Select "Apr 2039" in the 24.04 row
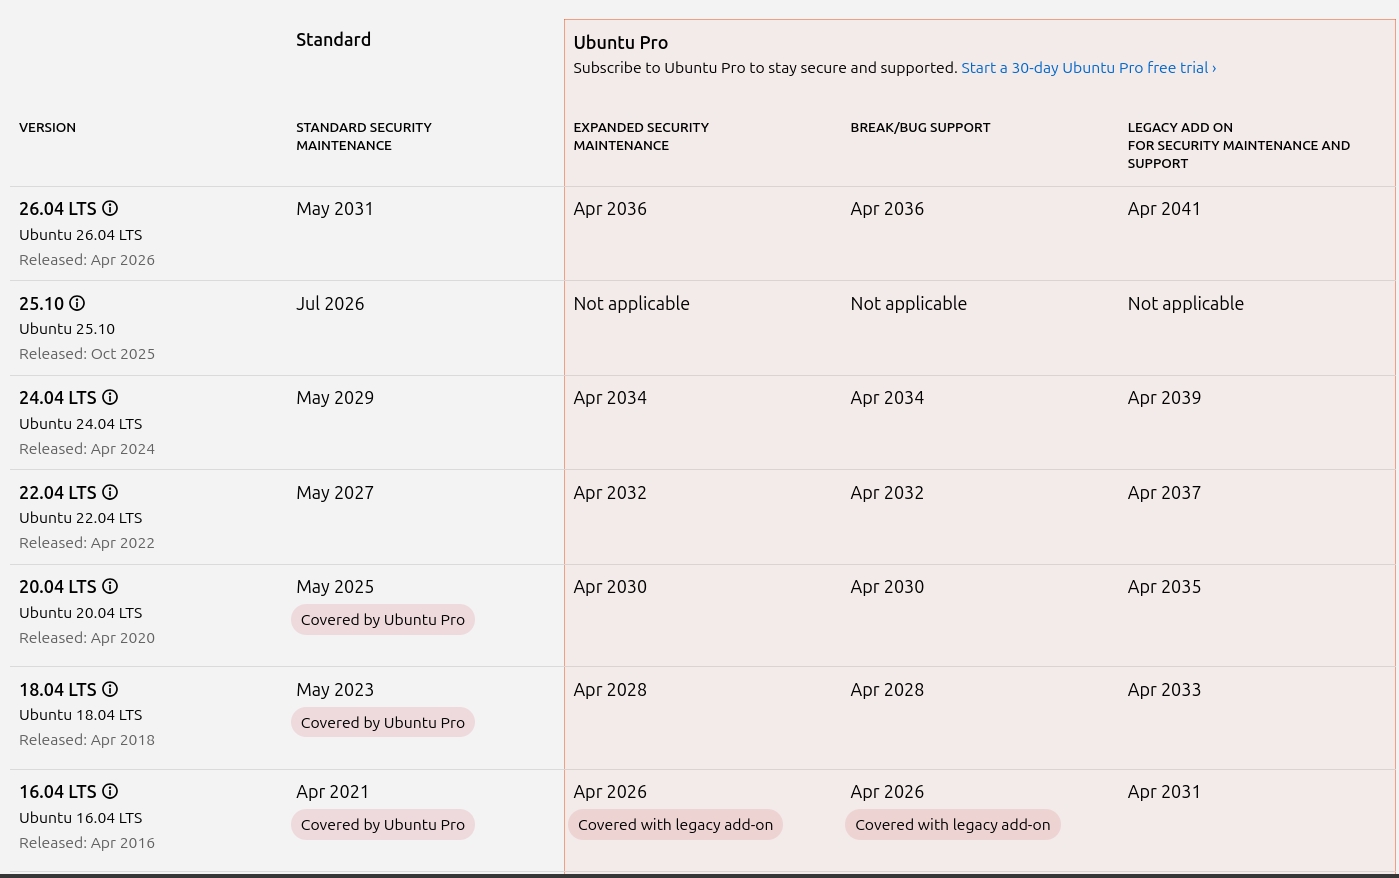The height and width of the screenshot is (878, 1399). (x=1164, y=398)
